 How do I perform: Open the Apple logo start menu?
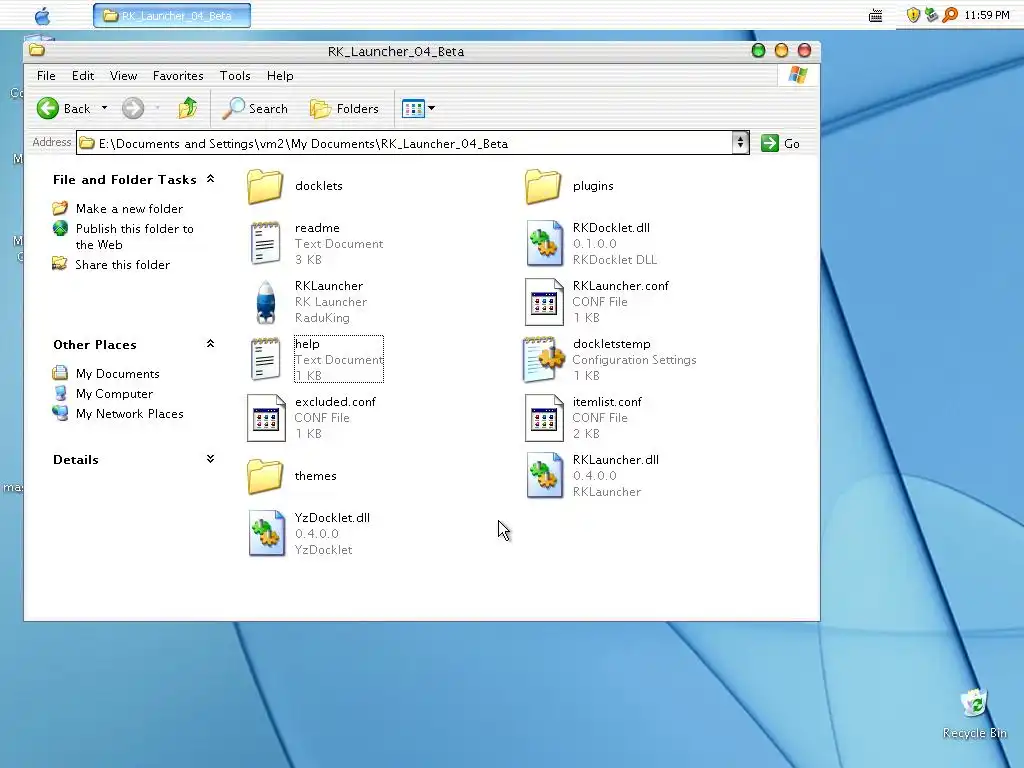click(42, 15)
